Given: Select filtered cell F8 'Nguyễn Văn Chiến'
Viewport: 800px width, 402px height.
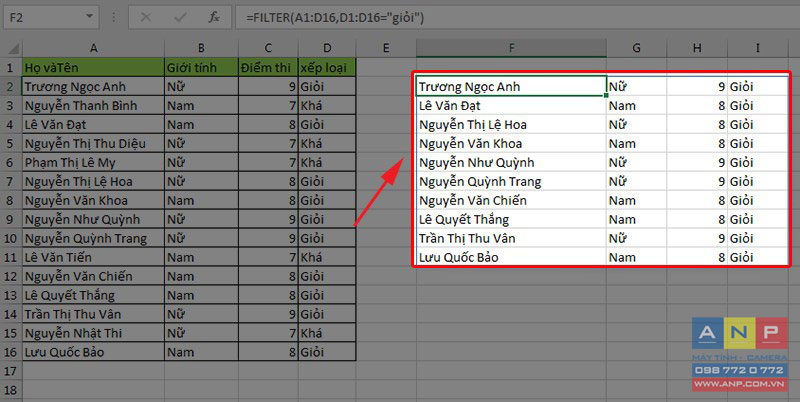Looking at the screenshot, I should 511,200.
